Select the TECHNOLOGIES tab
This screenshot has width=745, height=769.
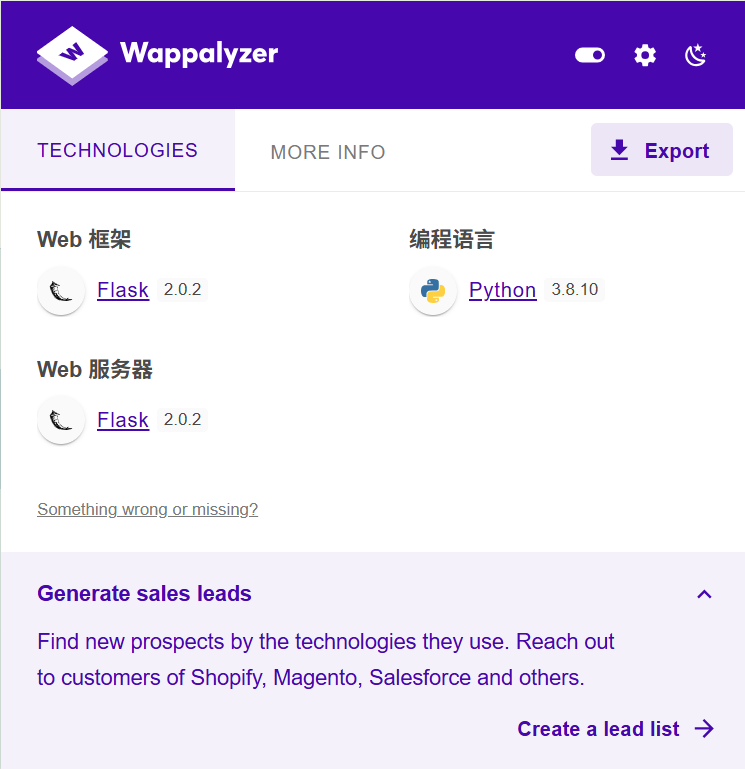(118, 150)
